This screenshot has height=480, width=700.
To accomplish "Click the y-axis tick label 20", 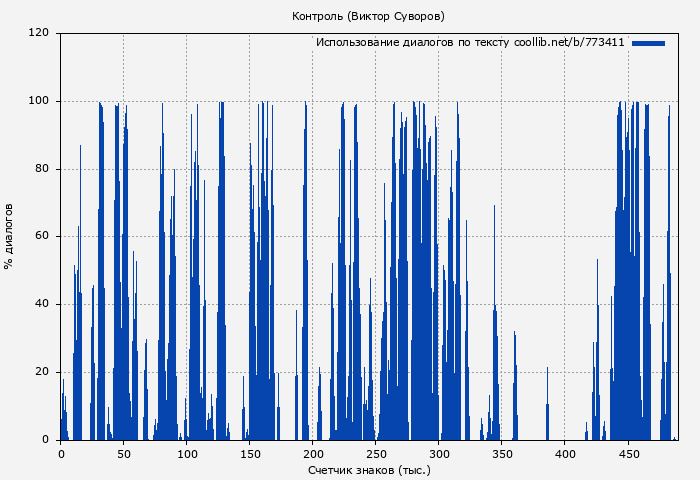I will click(x=42, y=372).
